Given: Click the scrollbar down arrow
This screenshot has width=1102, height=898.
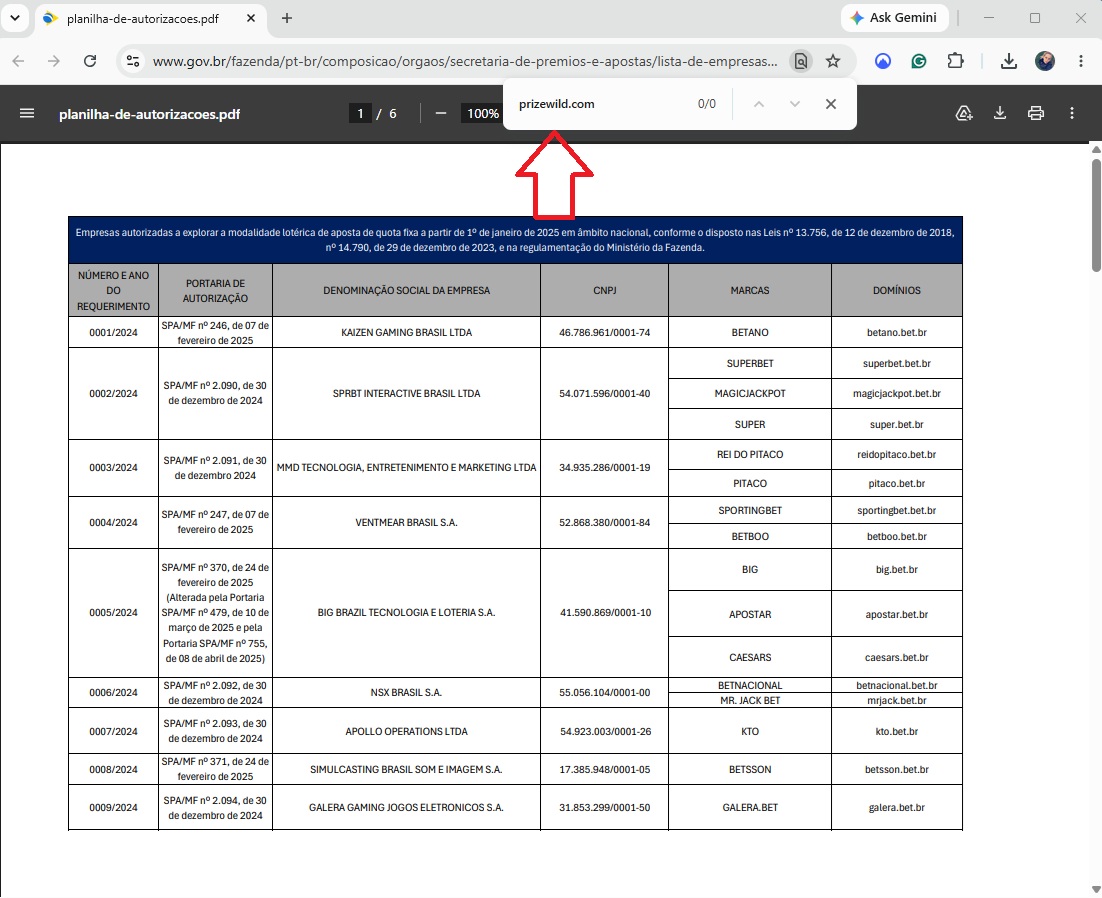Looking at the screenshot, I should point(1096,890).
